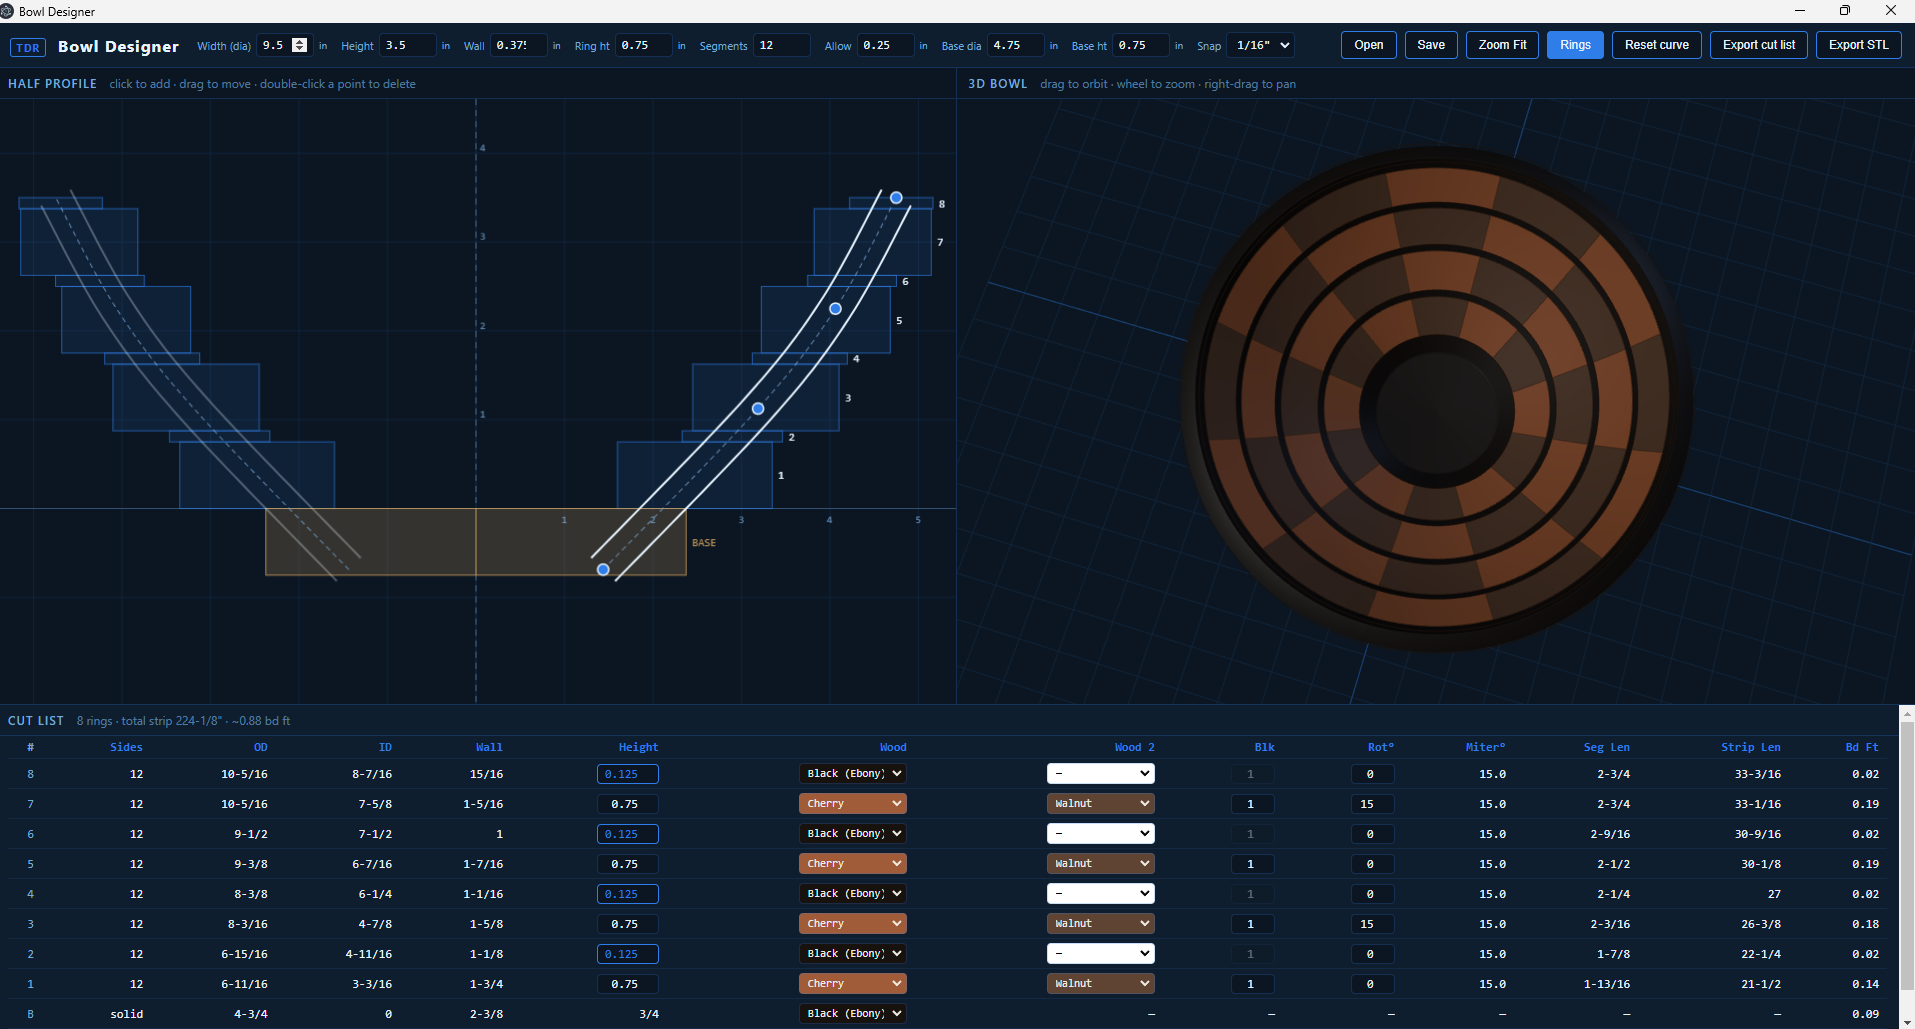This screenshot has width=1915, height=1029.
Task: Click the TDR logo badge
Action: pos(28,47)
